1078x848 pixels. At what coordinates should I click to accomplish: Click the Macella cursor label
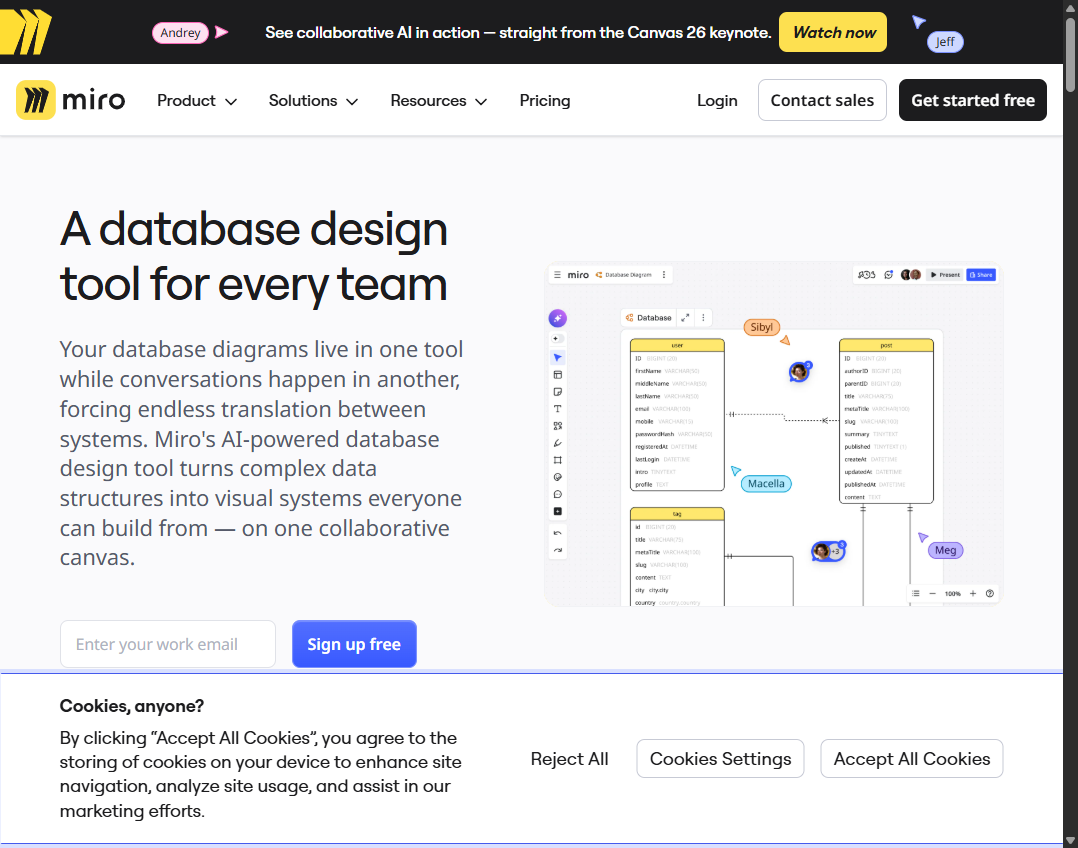(x=766, y=483)
